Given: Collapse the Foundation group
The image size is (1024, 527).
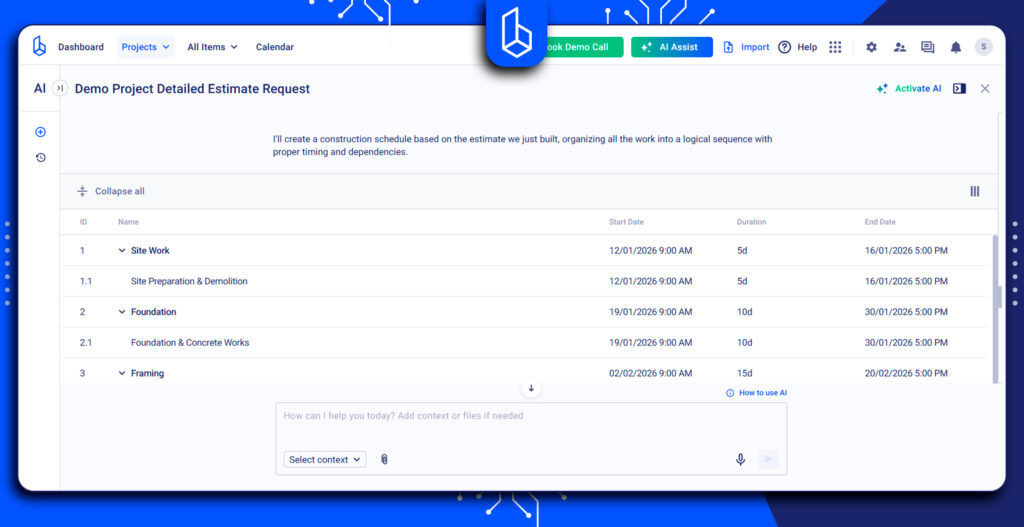Looking at the screenshot, I should [x=121, y=311].
